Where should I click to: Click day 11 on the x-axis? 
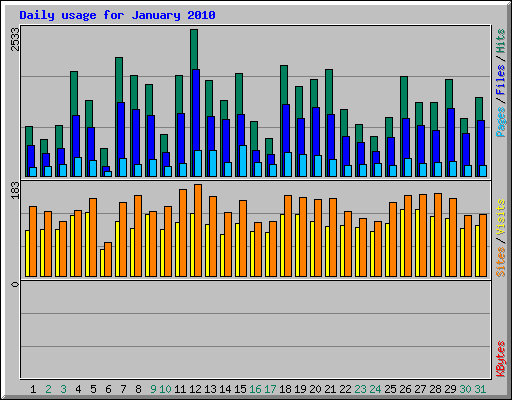(180, 389)
